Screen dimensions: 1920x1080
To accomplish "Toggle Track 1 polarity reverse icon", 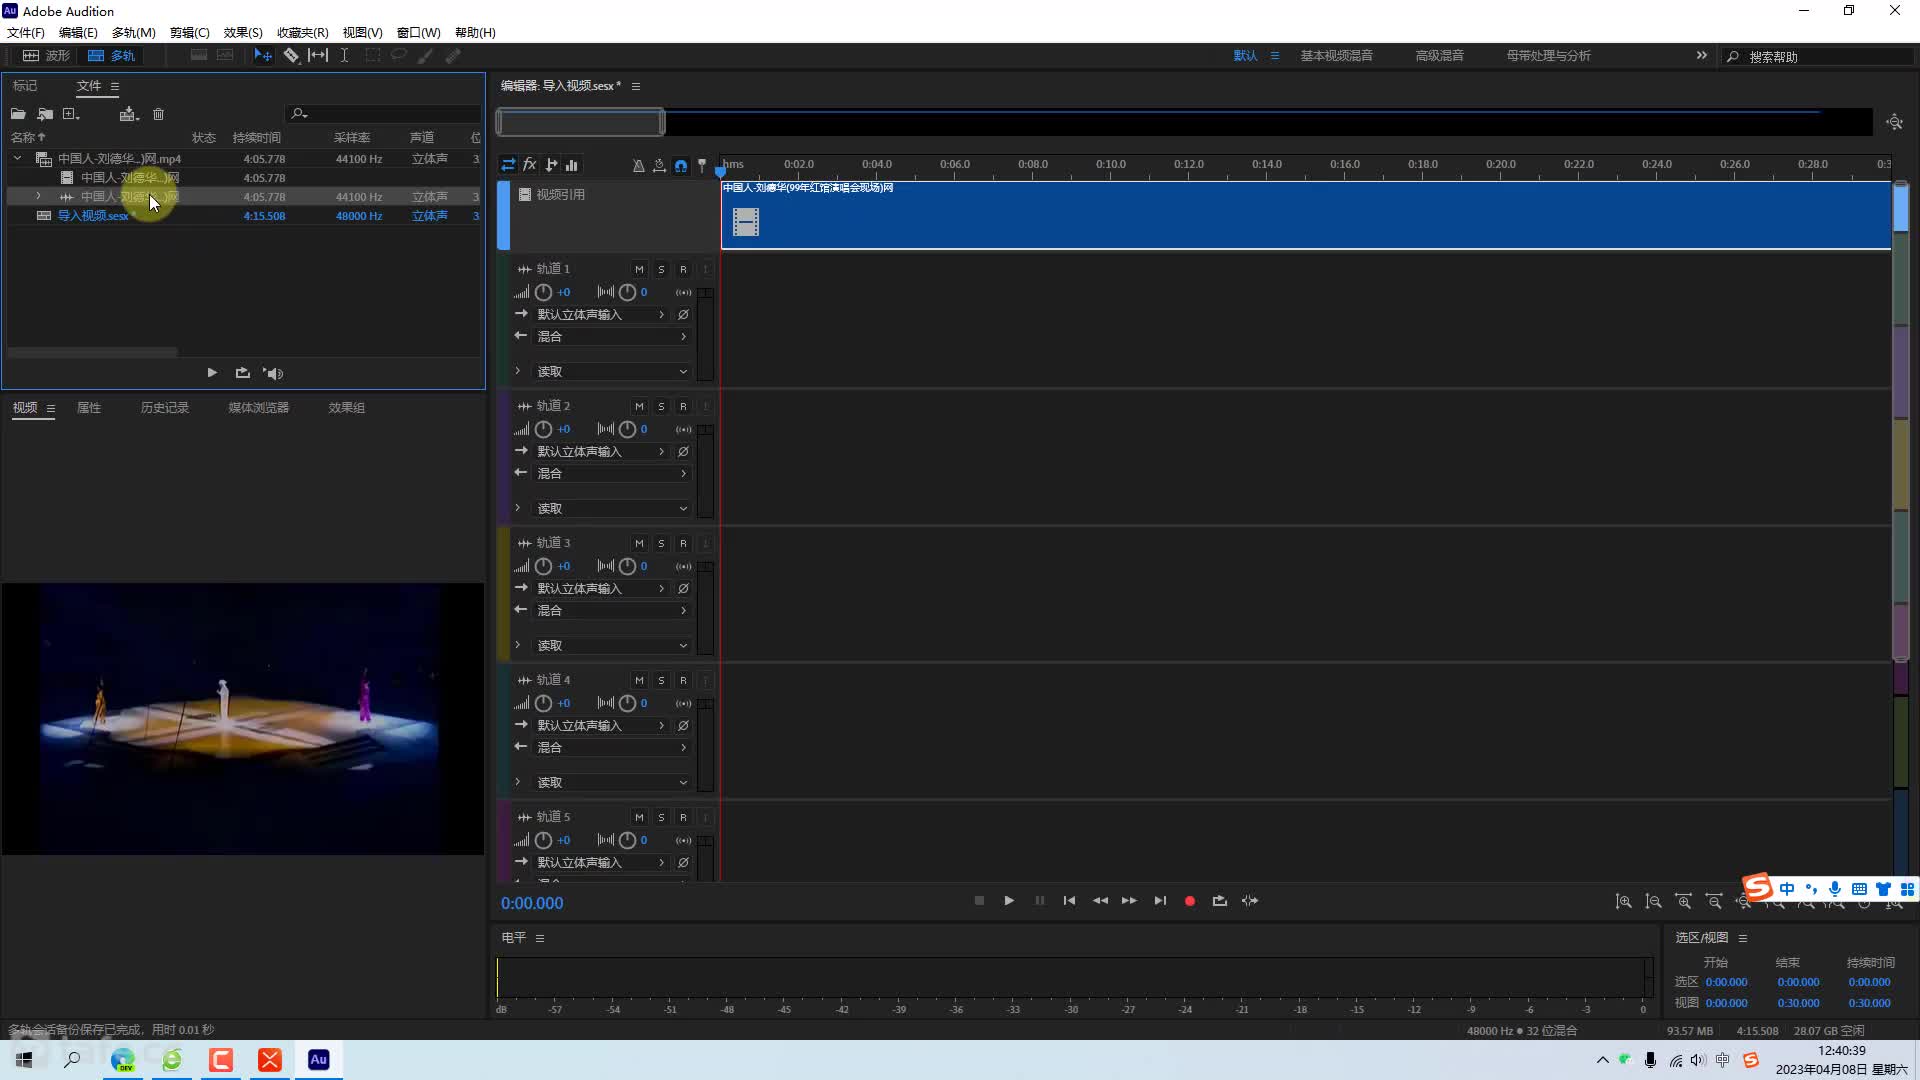I will click(683, 315).
